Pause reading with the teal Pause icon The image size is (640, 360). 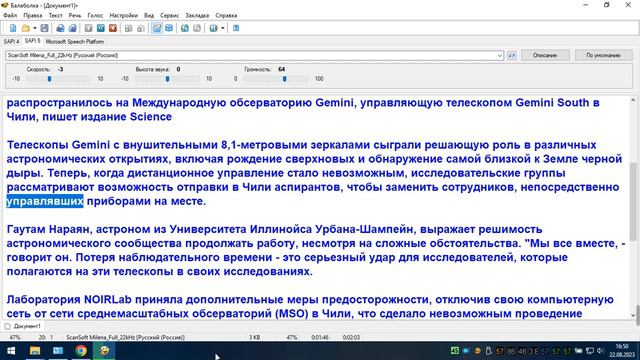tap(100, 28)
